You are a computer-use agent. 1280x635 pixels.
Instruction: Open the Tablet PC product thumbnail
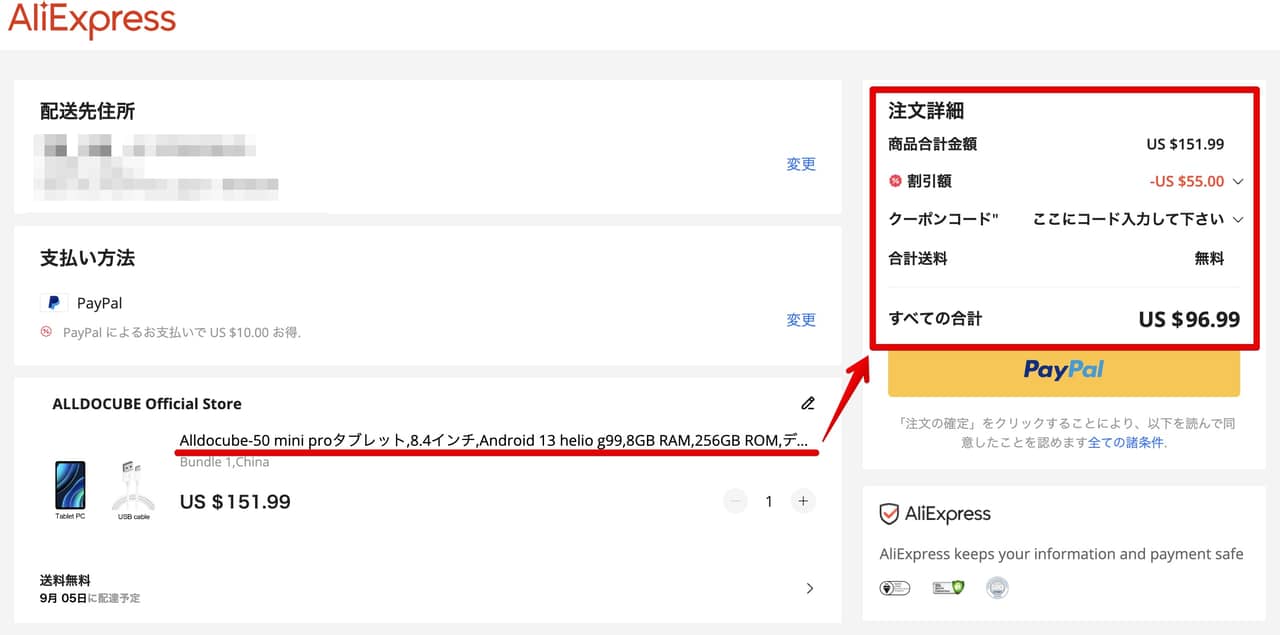pyautogui.click(x=70, y=487)
